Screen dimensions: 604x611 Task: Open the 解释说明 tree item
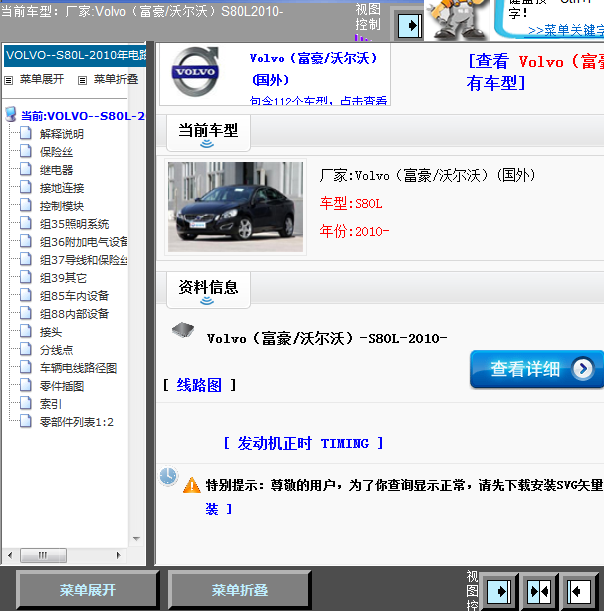pos(62,134)
